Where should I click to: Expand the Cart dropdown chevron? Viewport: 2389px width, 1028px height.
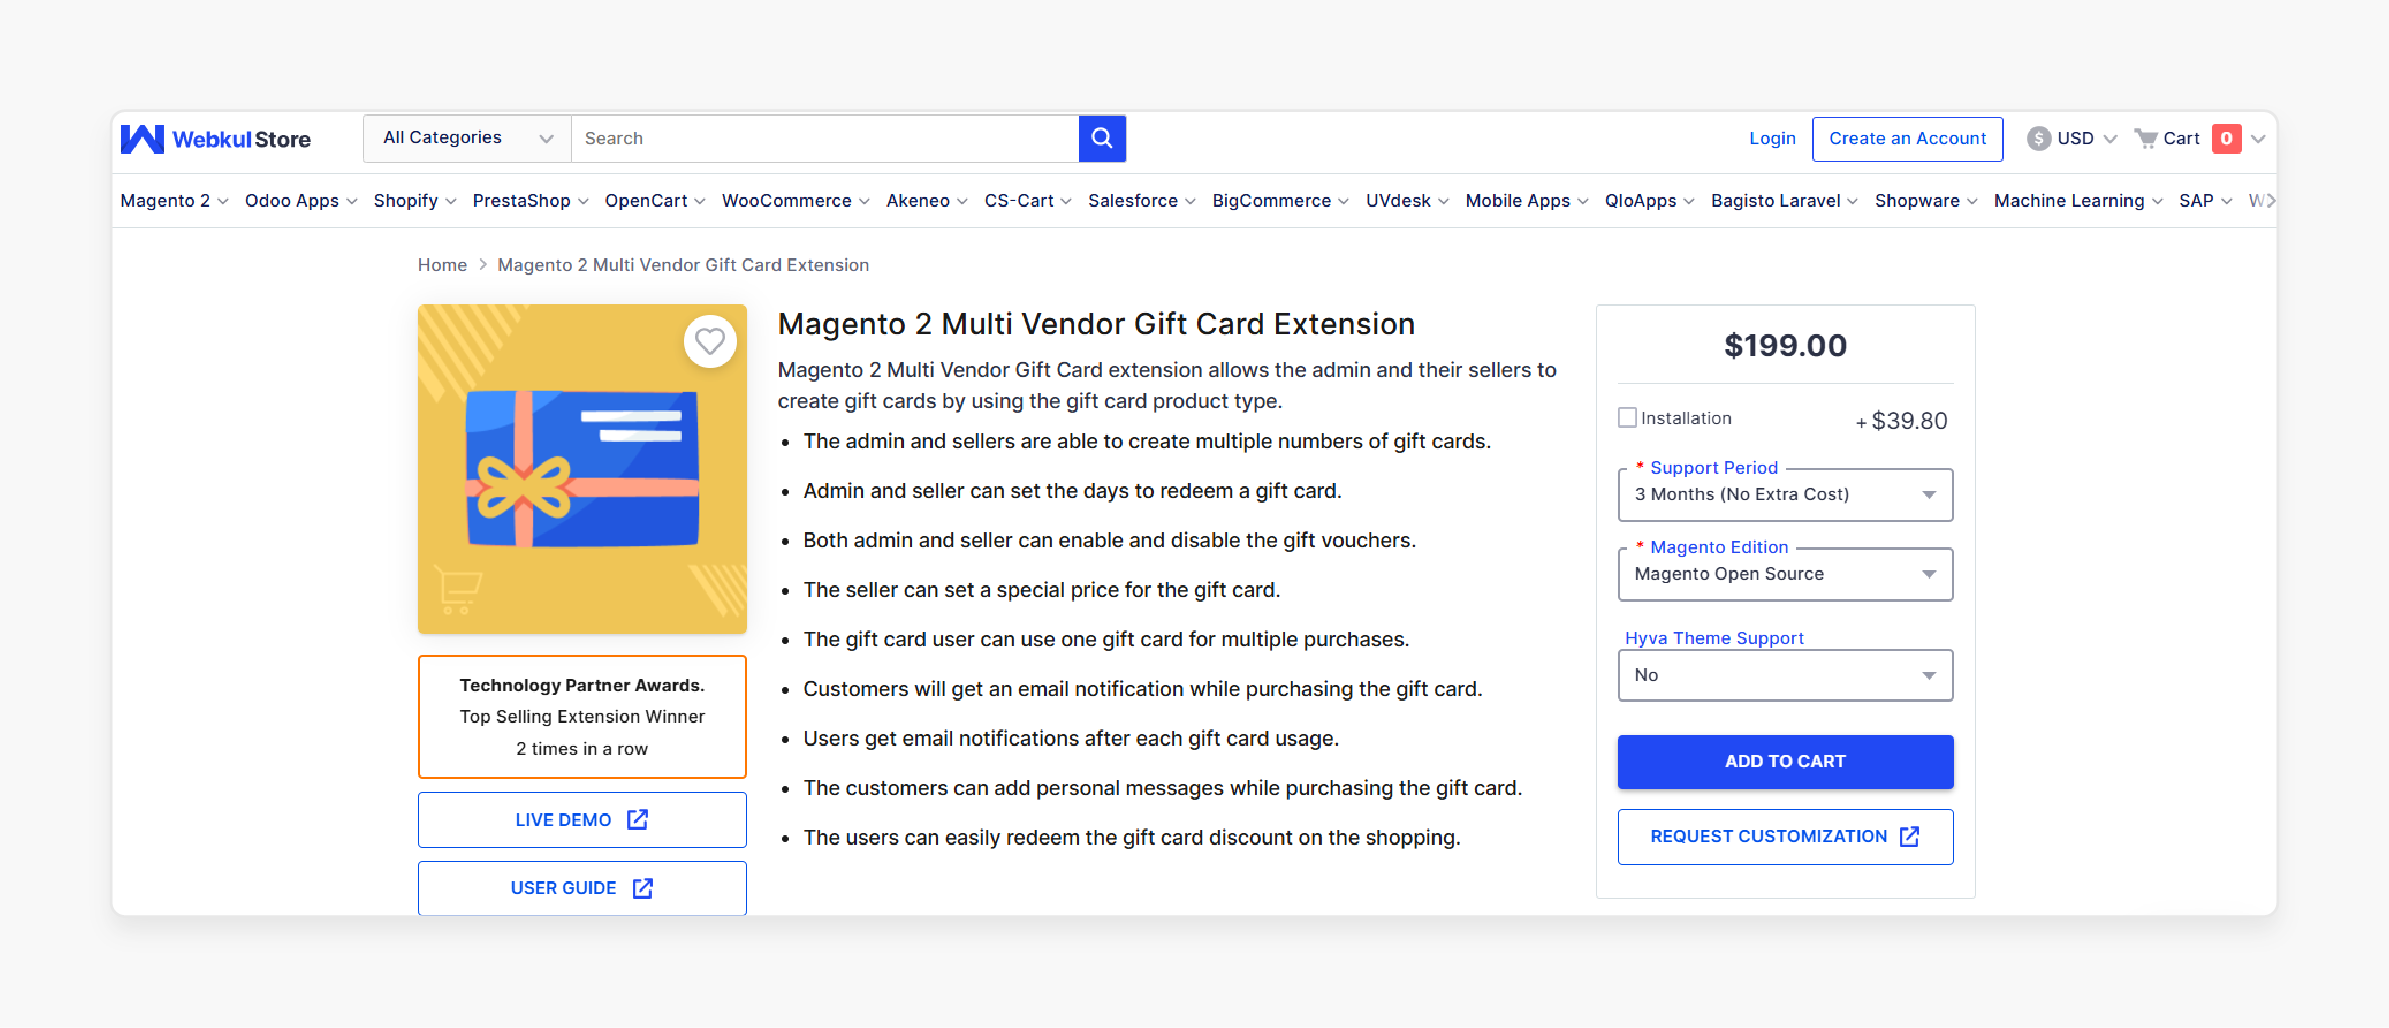(x=2258, y=139)
